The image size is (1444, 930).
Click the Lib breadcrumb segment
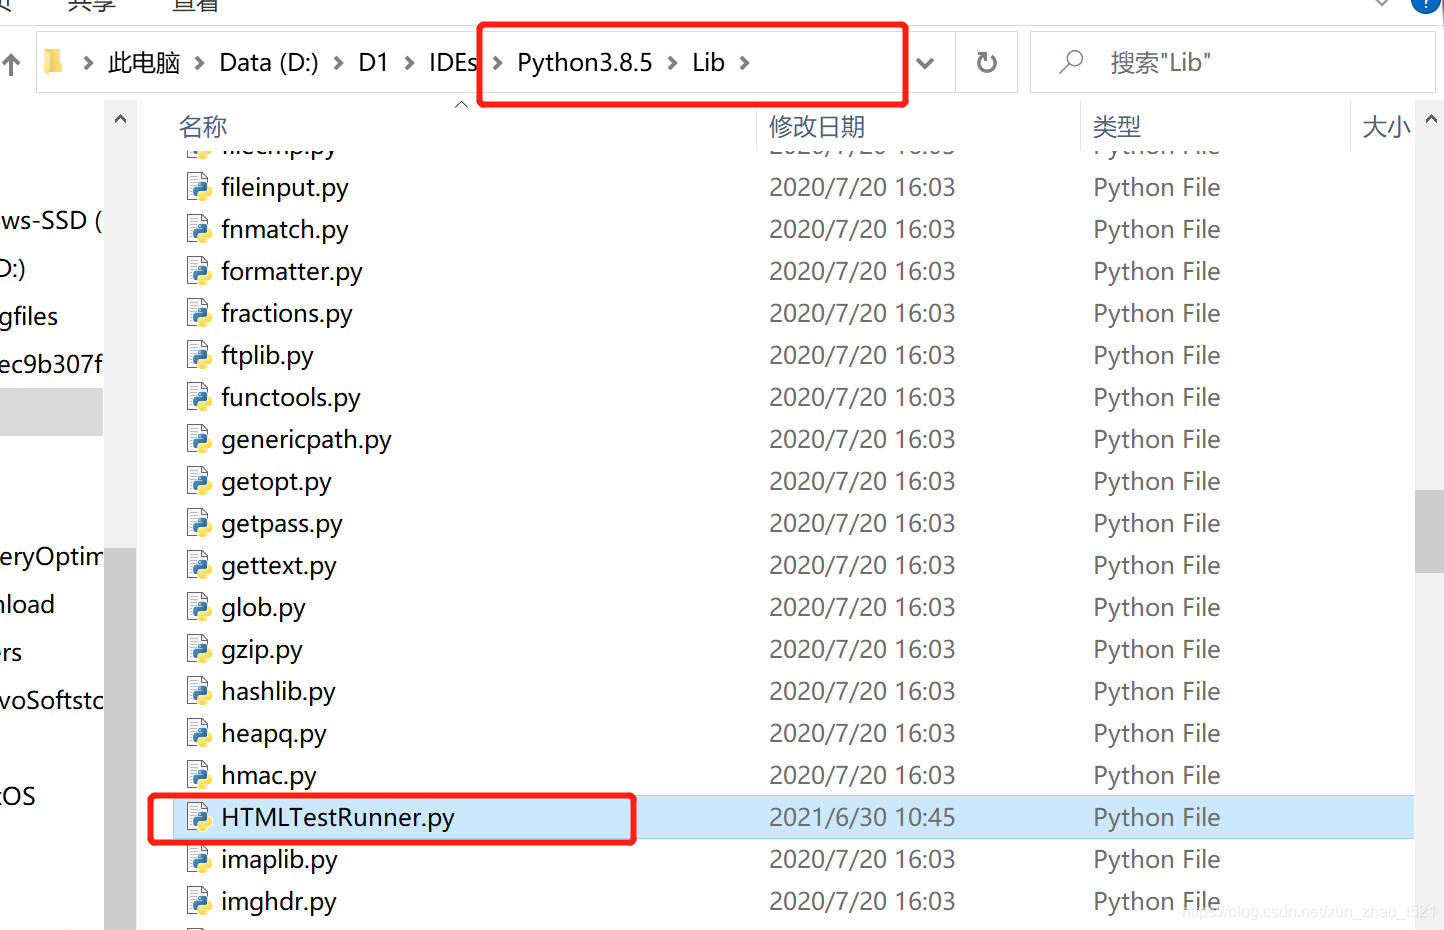708,63
